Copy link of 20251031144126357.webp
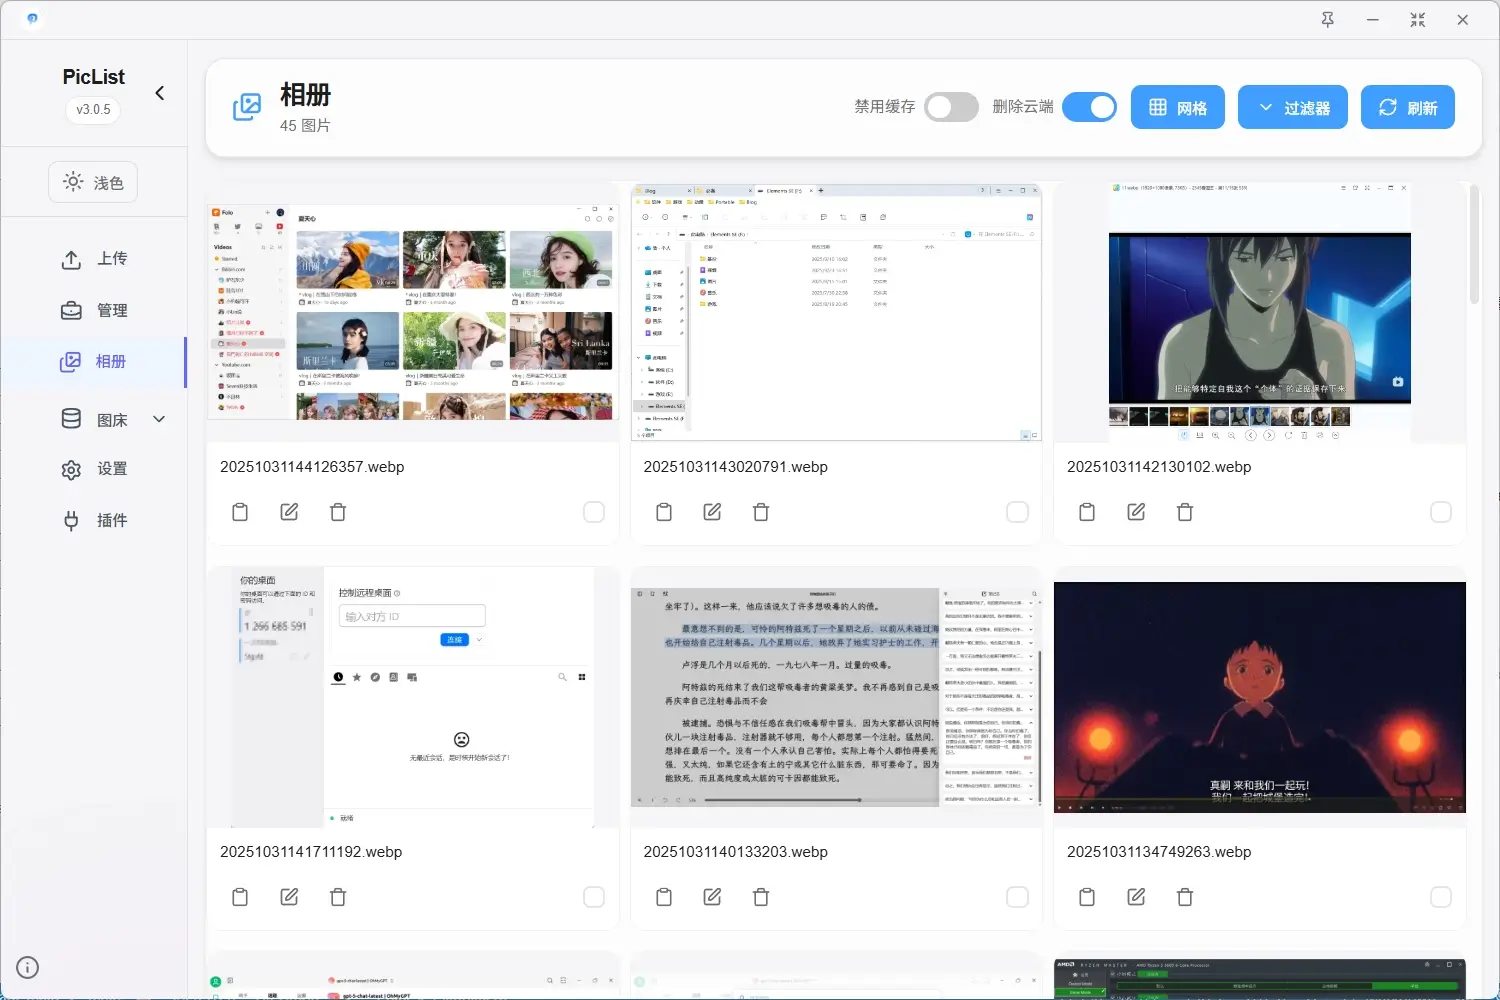1500x1000 pixels. coord(240,512)
